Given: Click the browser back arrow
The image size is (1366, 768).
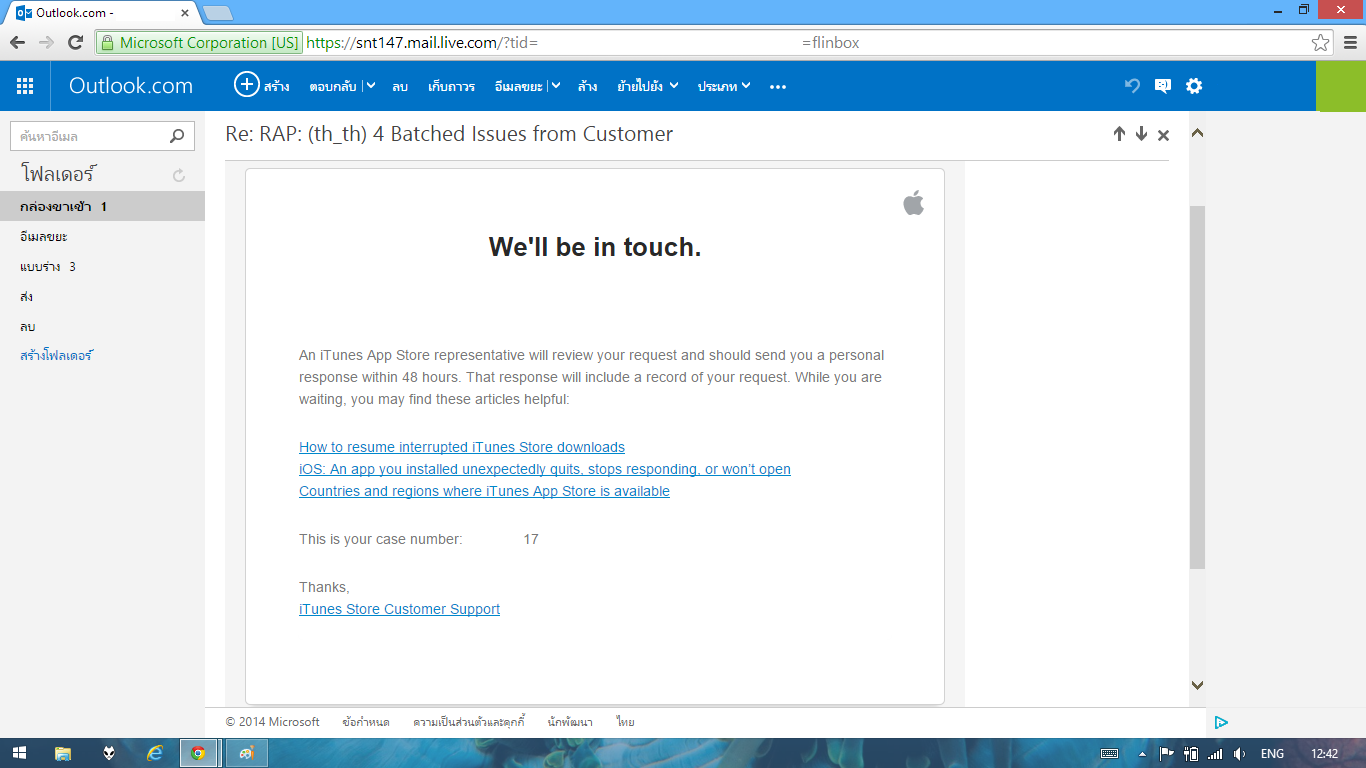Looking at the screenshot, I should pos(17,42).
